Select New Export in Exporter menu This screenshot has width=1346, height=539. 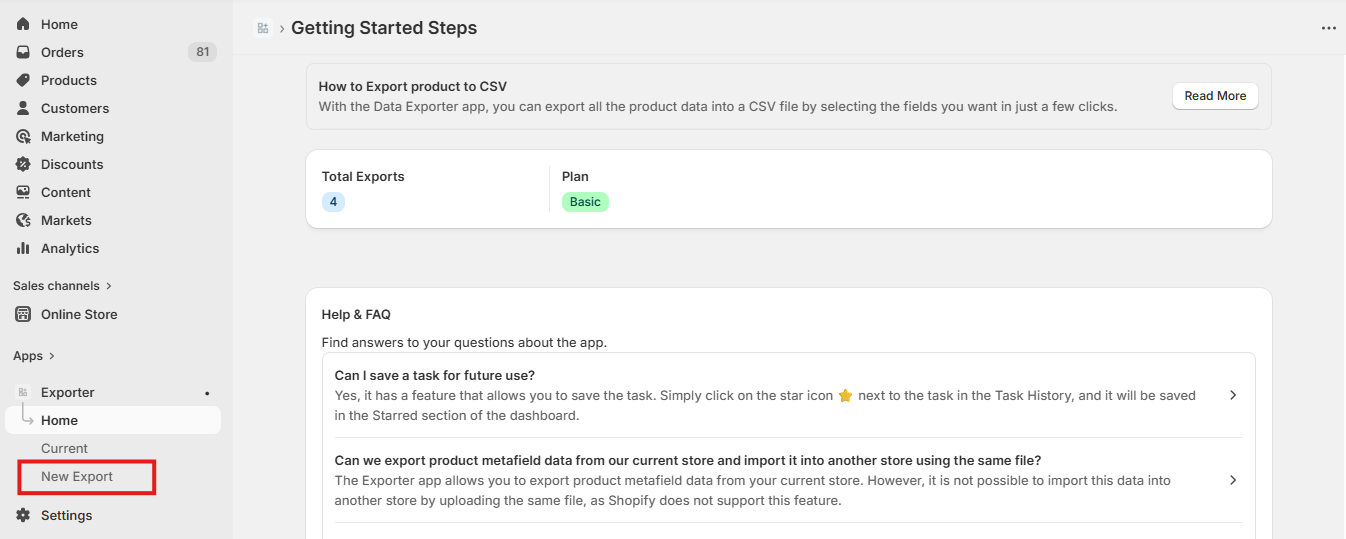(77, 477)
